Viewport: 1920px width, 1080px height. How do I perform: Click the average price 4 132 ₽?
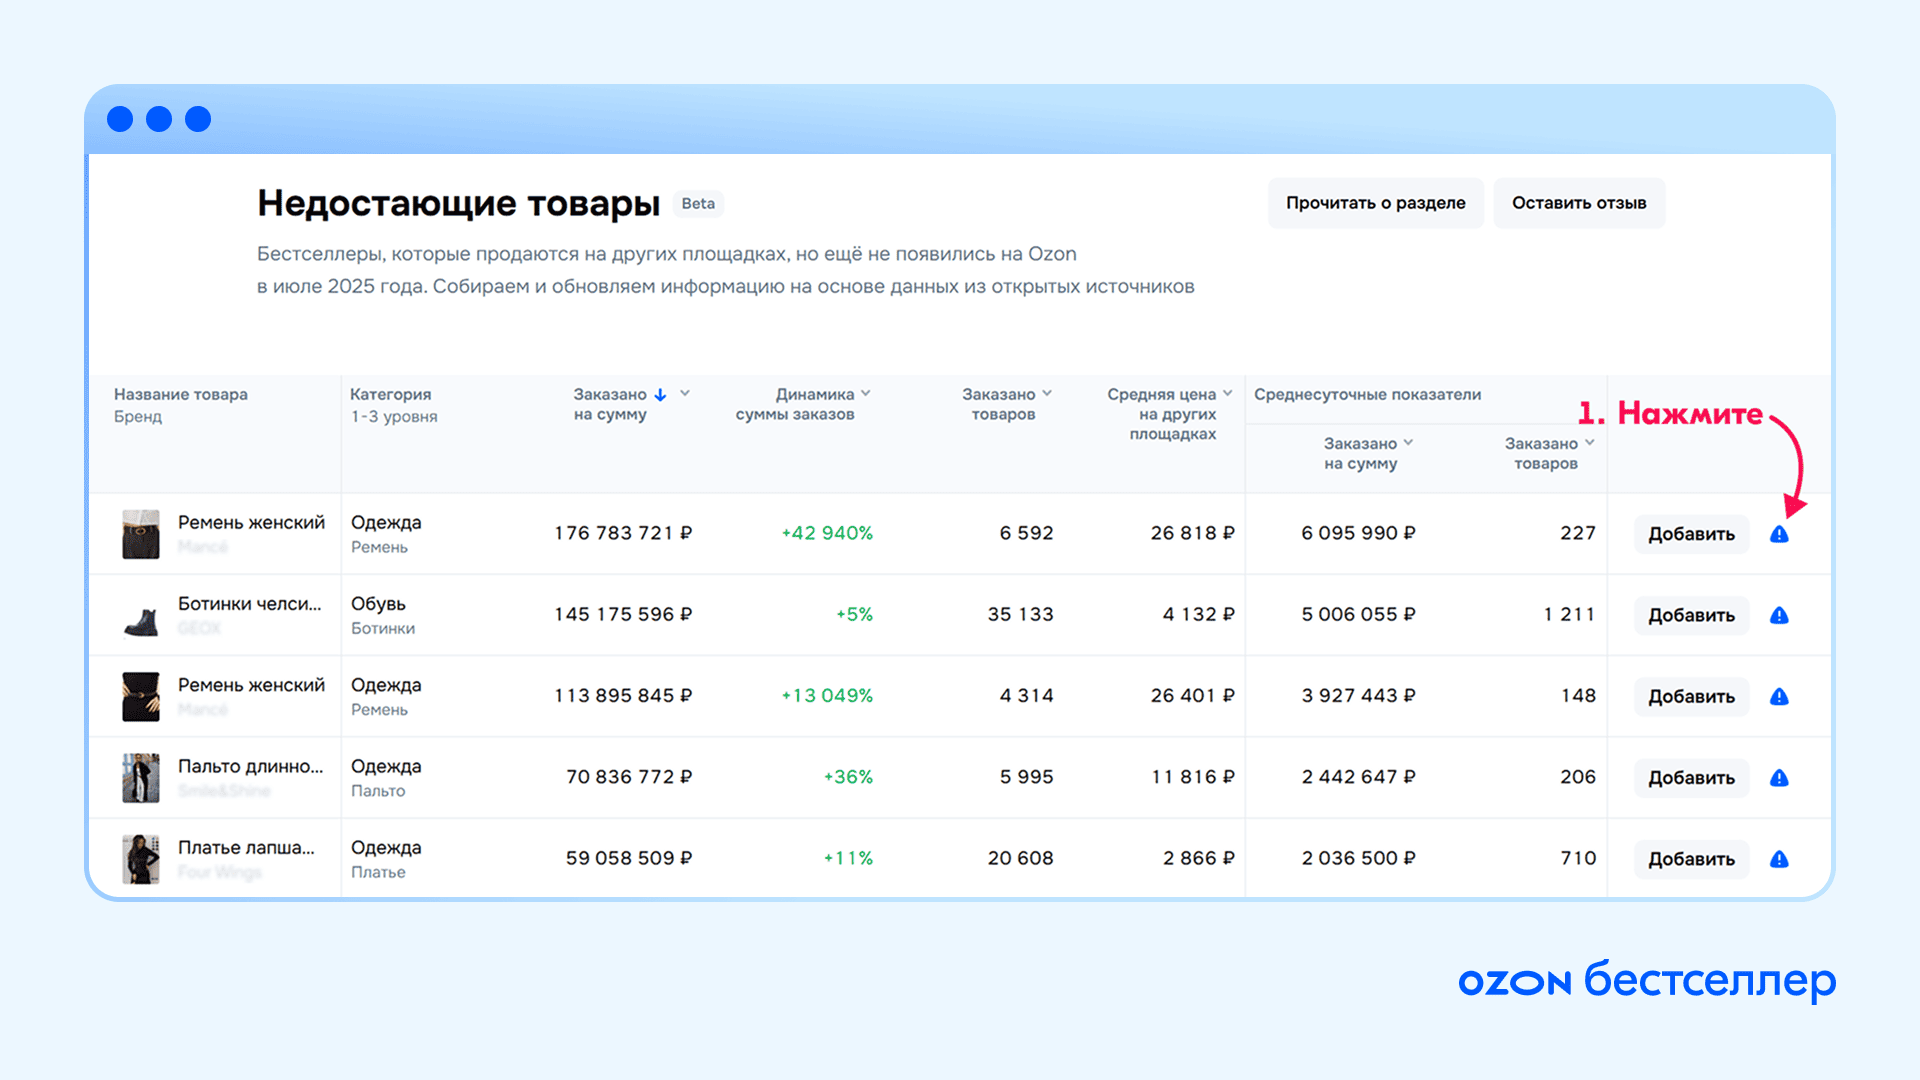1199,614
